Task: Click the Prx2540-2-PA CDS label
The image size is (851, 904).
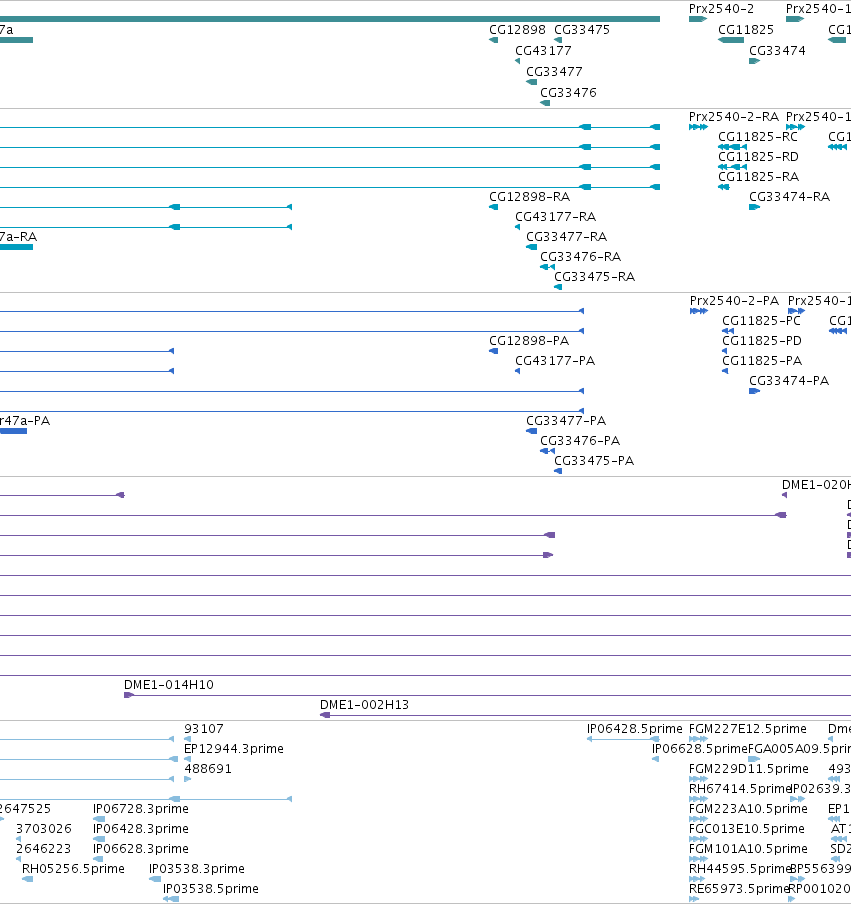Action: pos(734,301)
